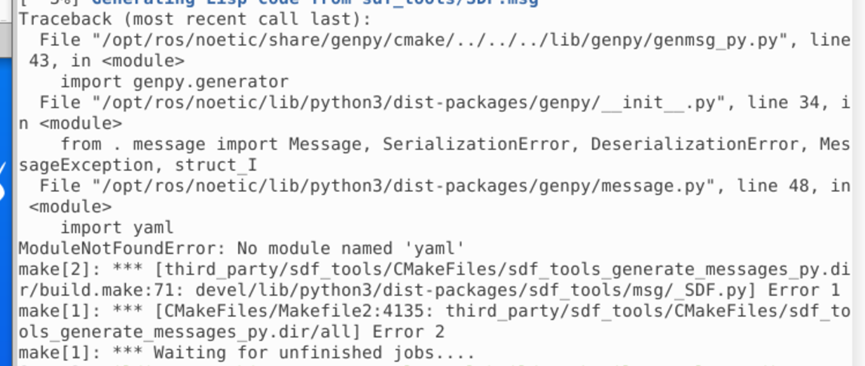Click the "DeserializationError" word
The width and height of the screenshot is (865, 366).
(x=695, y=144)
